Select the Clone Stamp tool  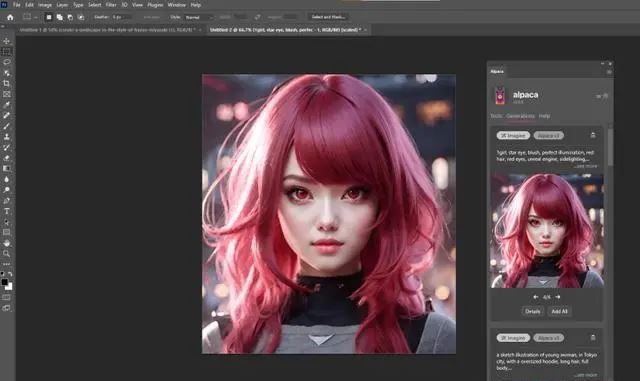tap(7, 137)
